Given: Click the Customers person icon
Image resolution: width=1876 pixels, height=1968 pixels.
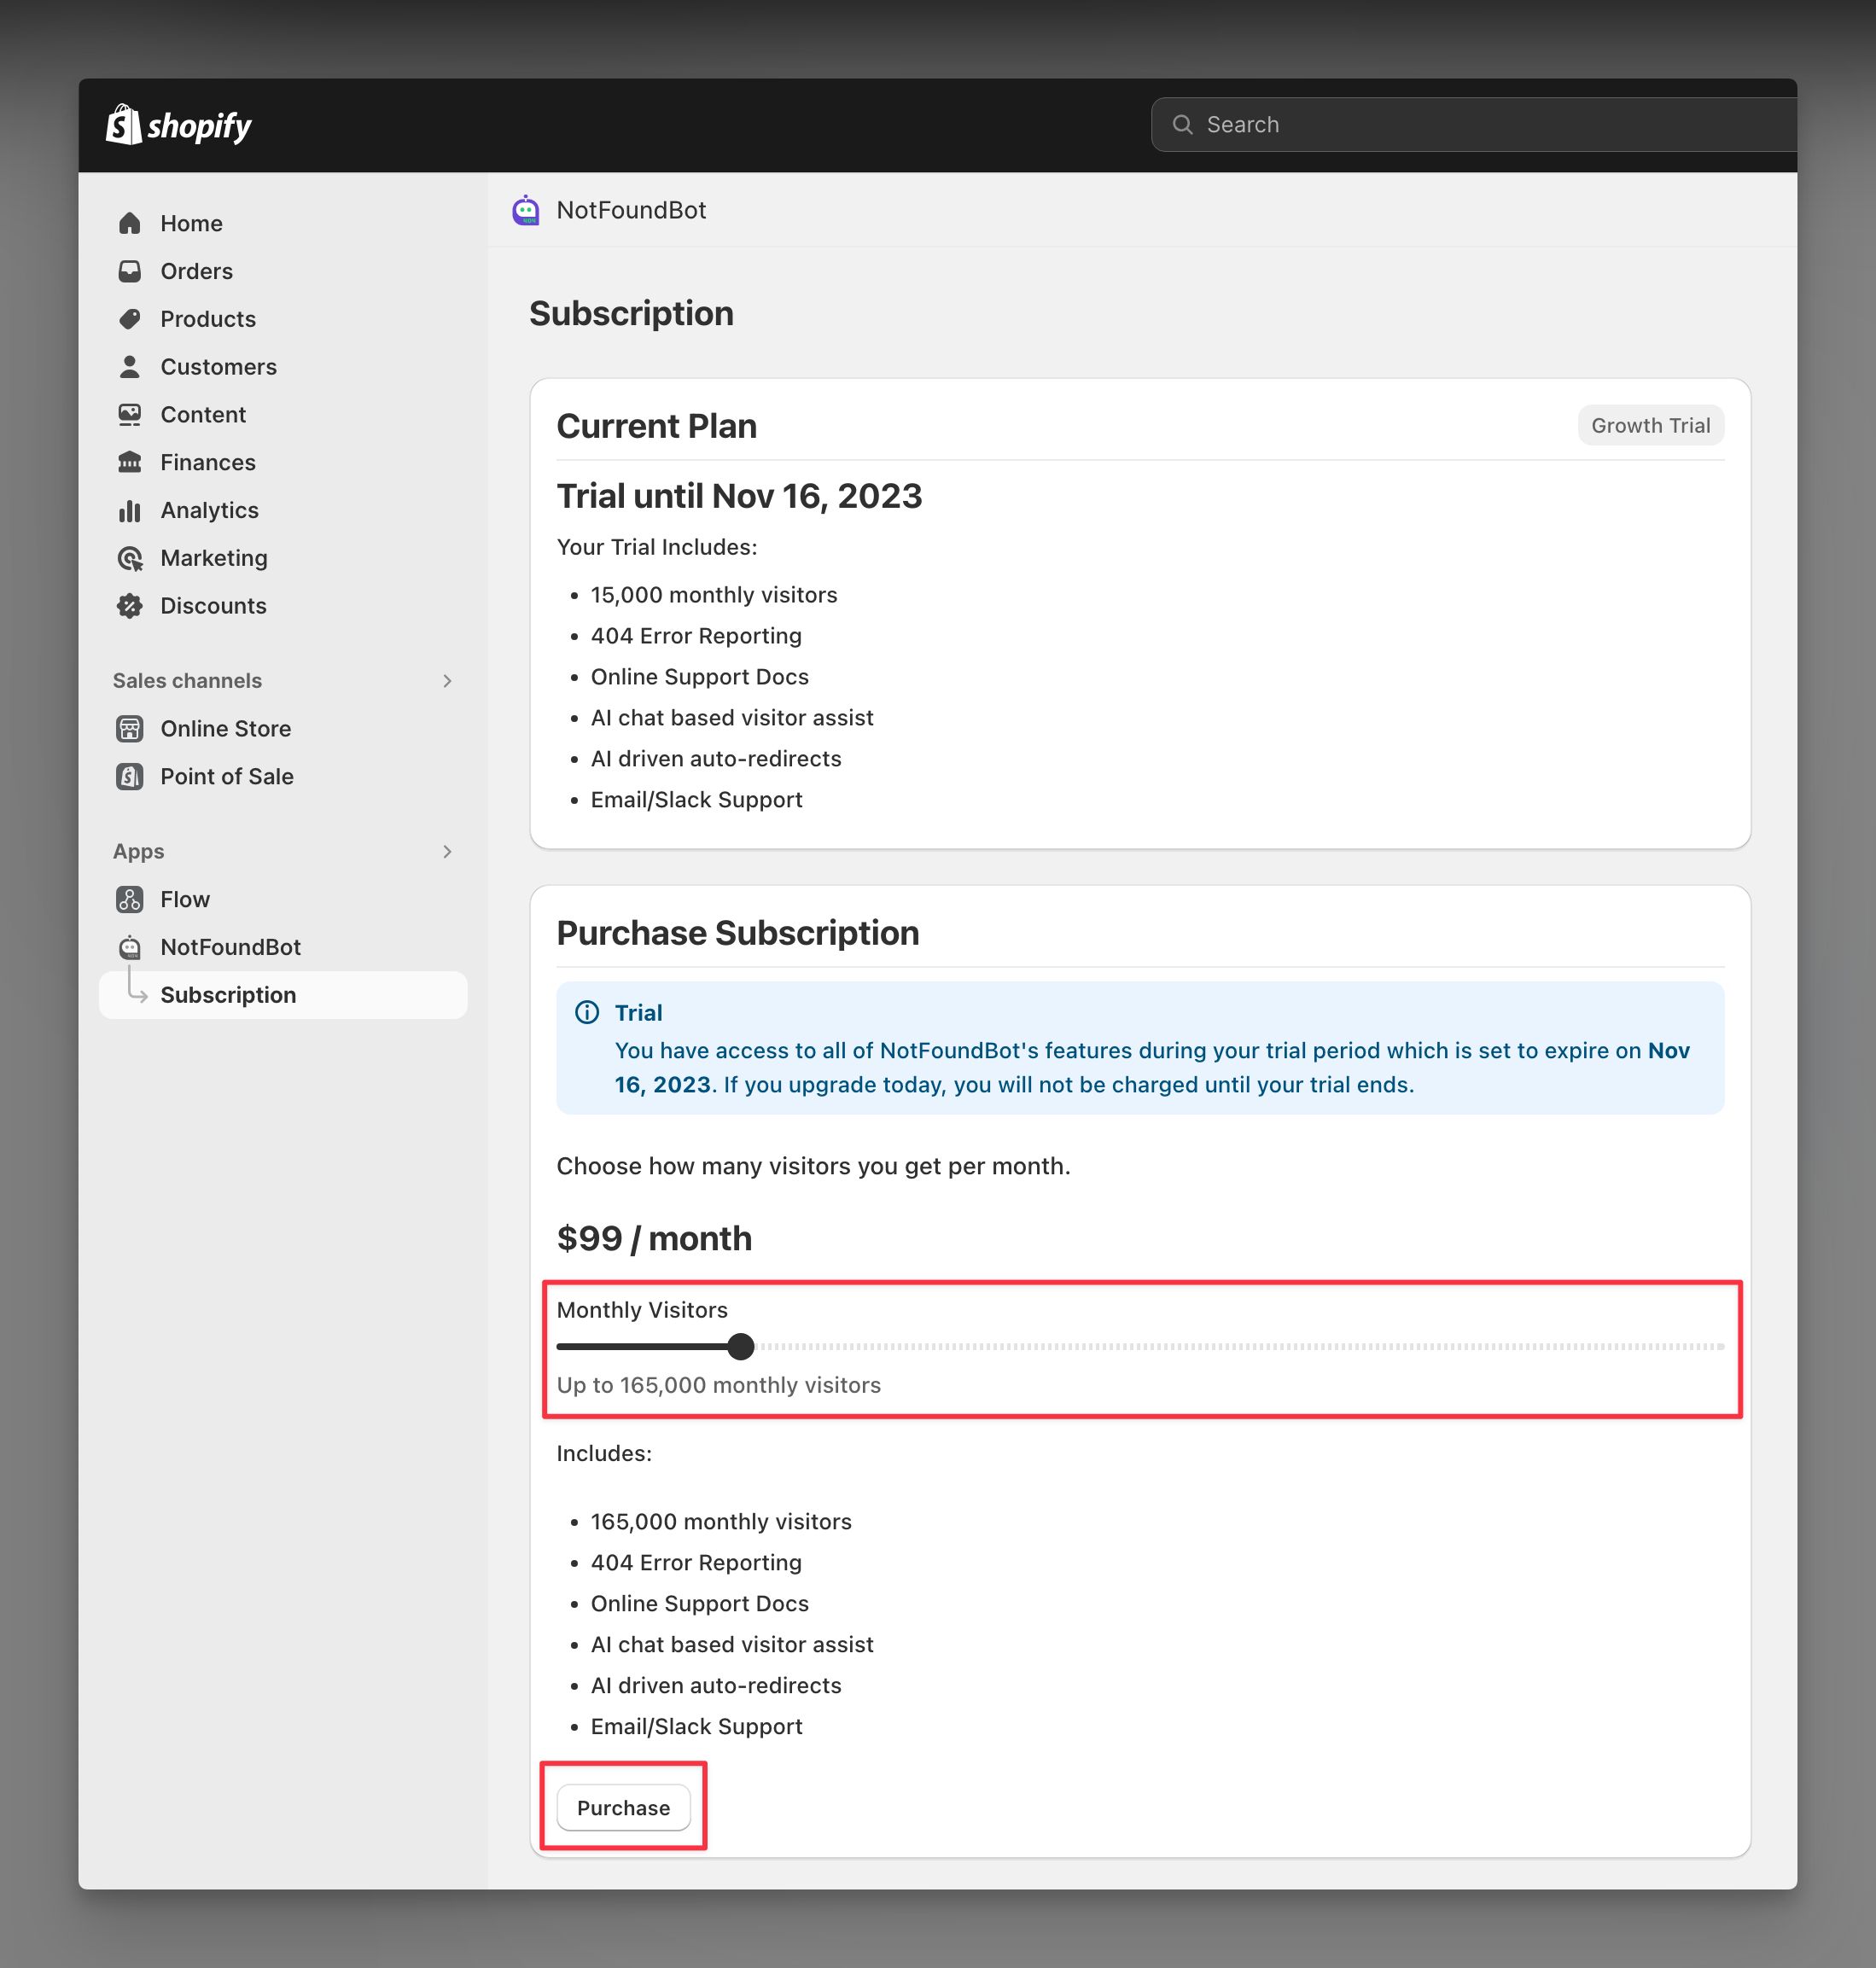Looking at the screenshot, I should [130, 367].
